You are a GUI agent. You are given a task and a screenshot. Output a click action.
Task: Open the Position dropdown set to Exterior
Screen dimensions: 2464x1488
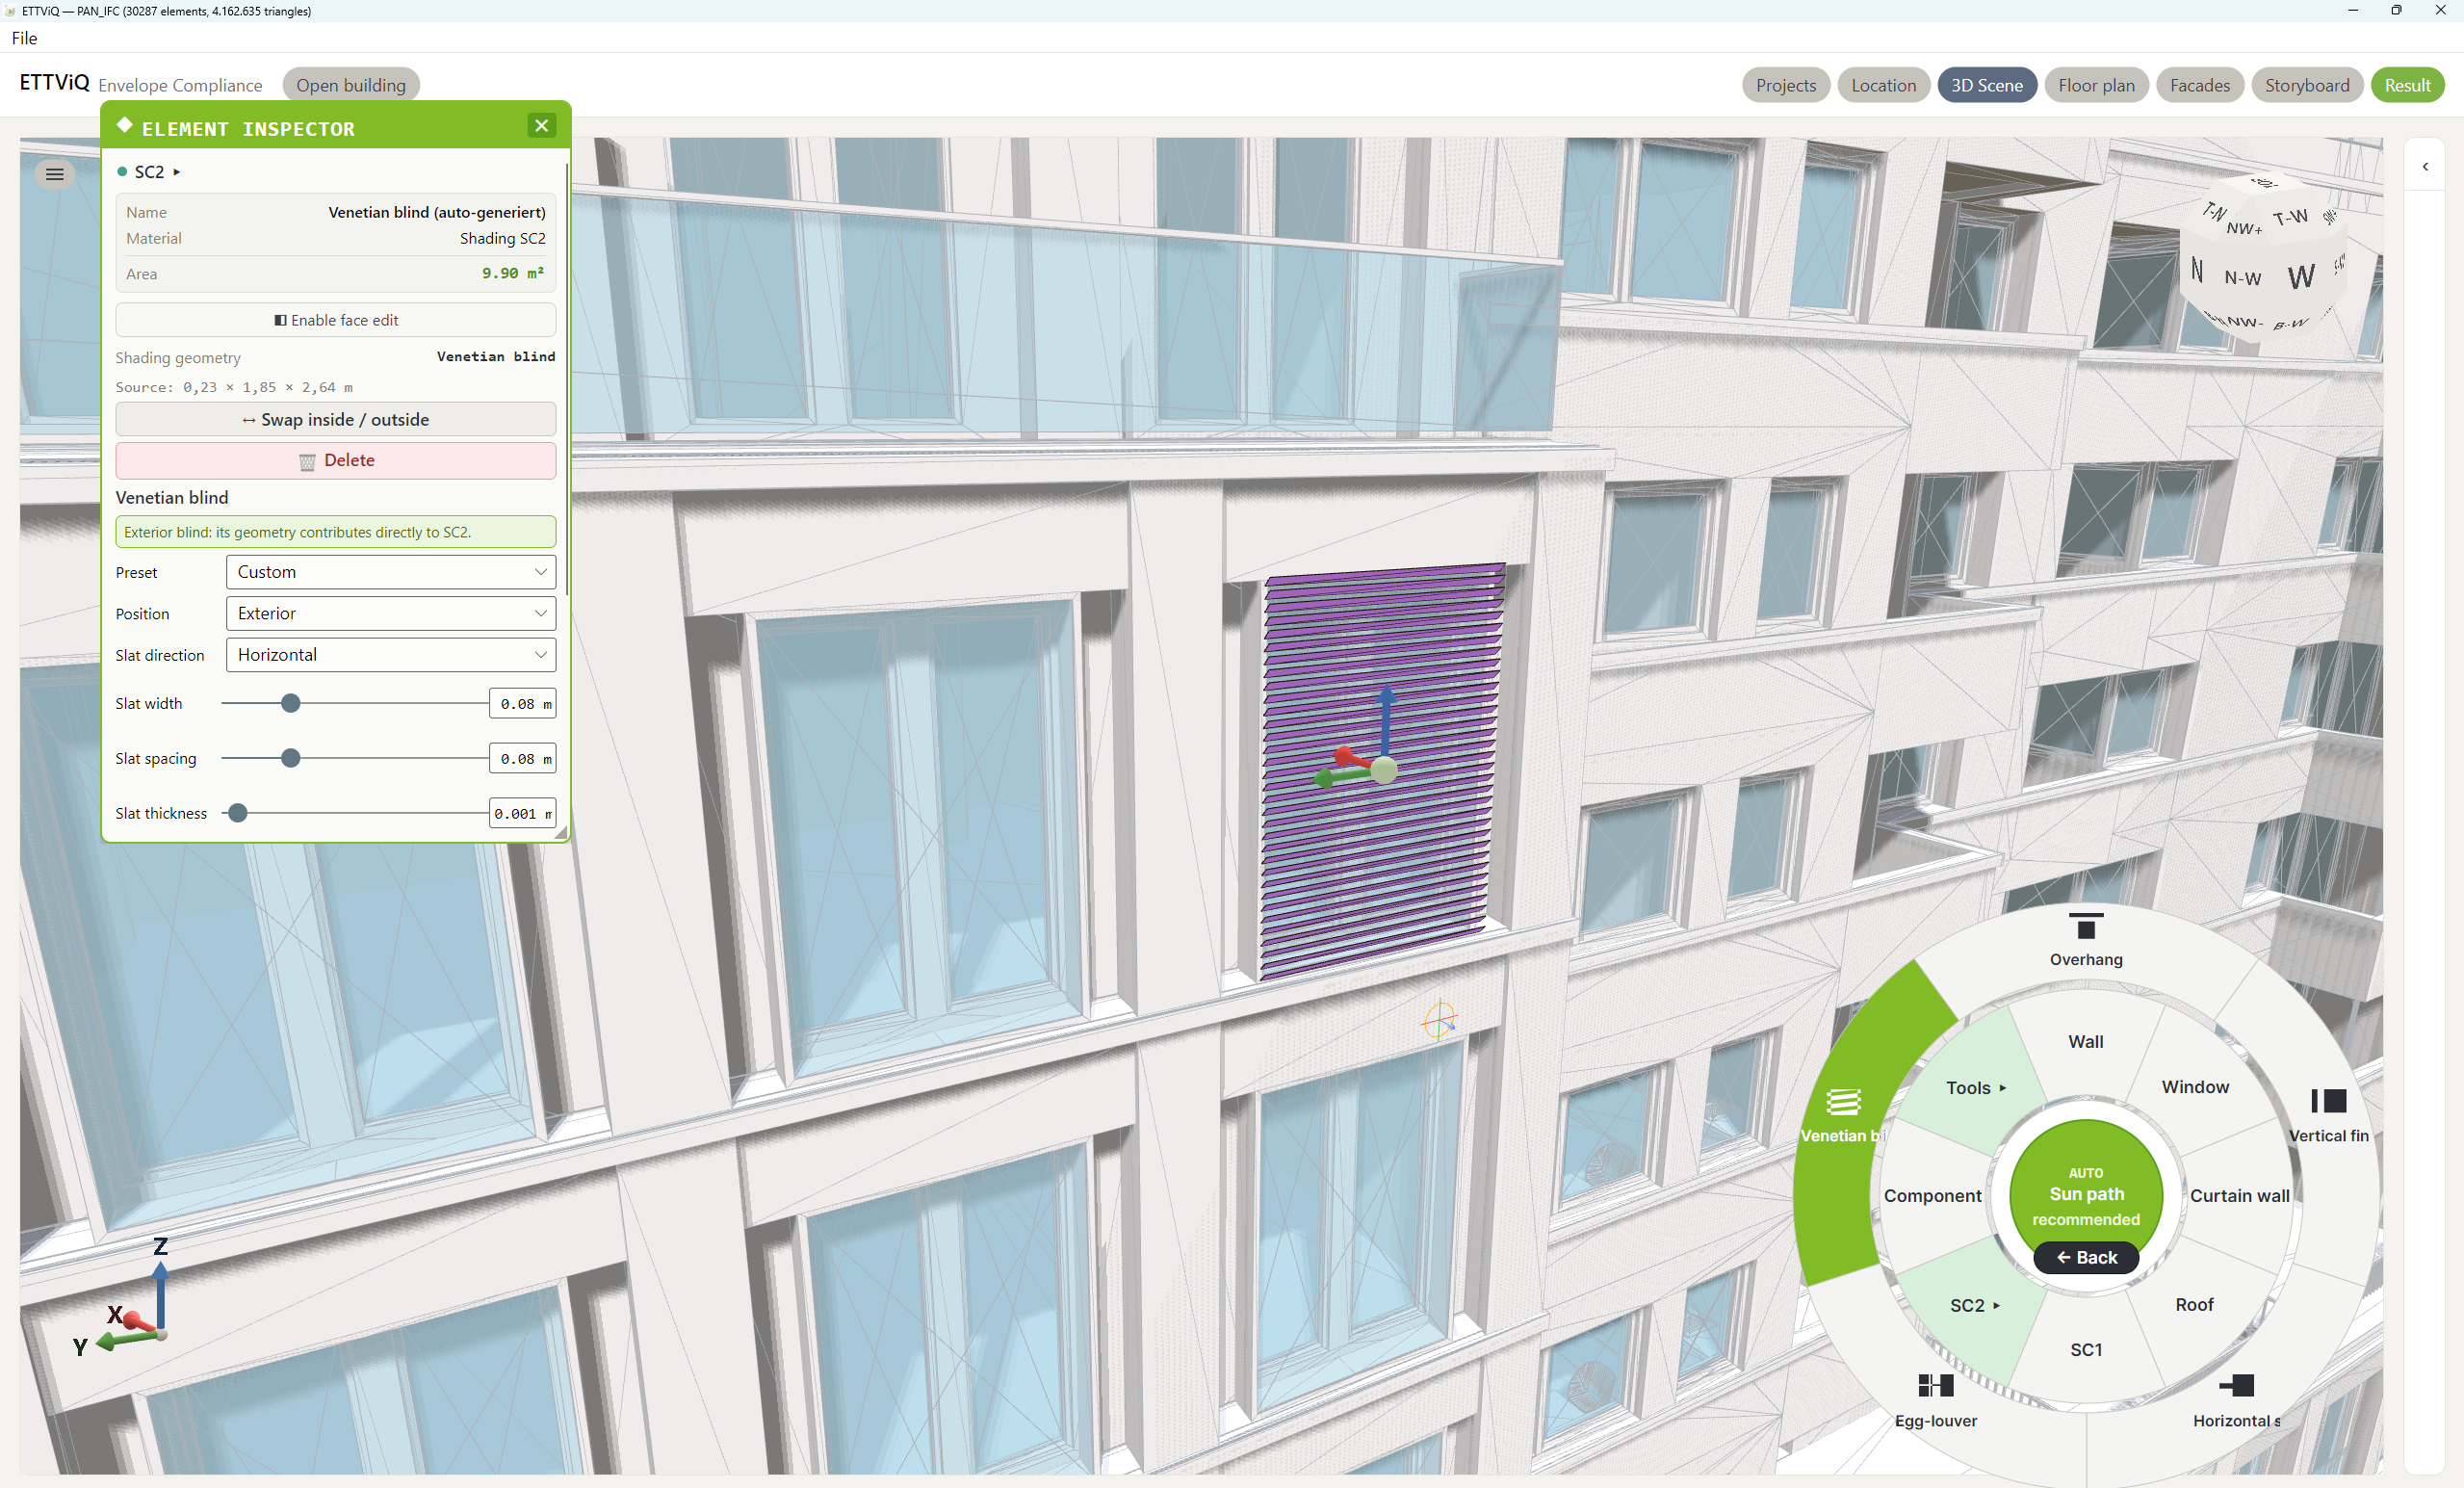(x=391, y=614)
